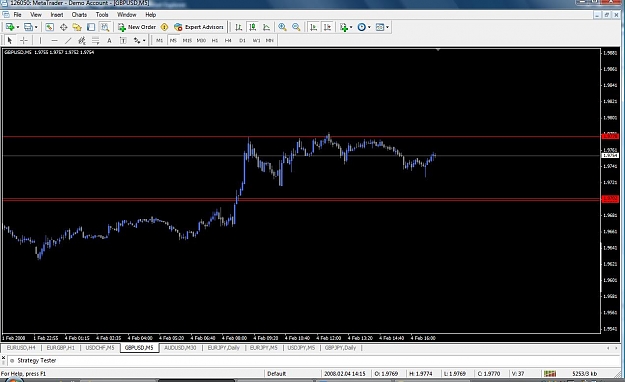Close the Strategy Tester panel
625x382 pixels.
[x=3, y=358]
